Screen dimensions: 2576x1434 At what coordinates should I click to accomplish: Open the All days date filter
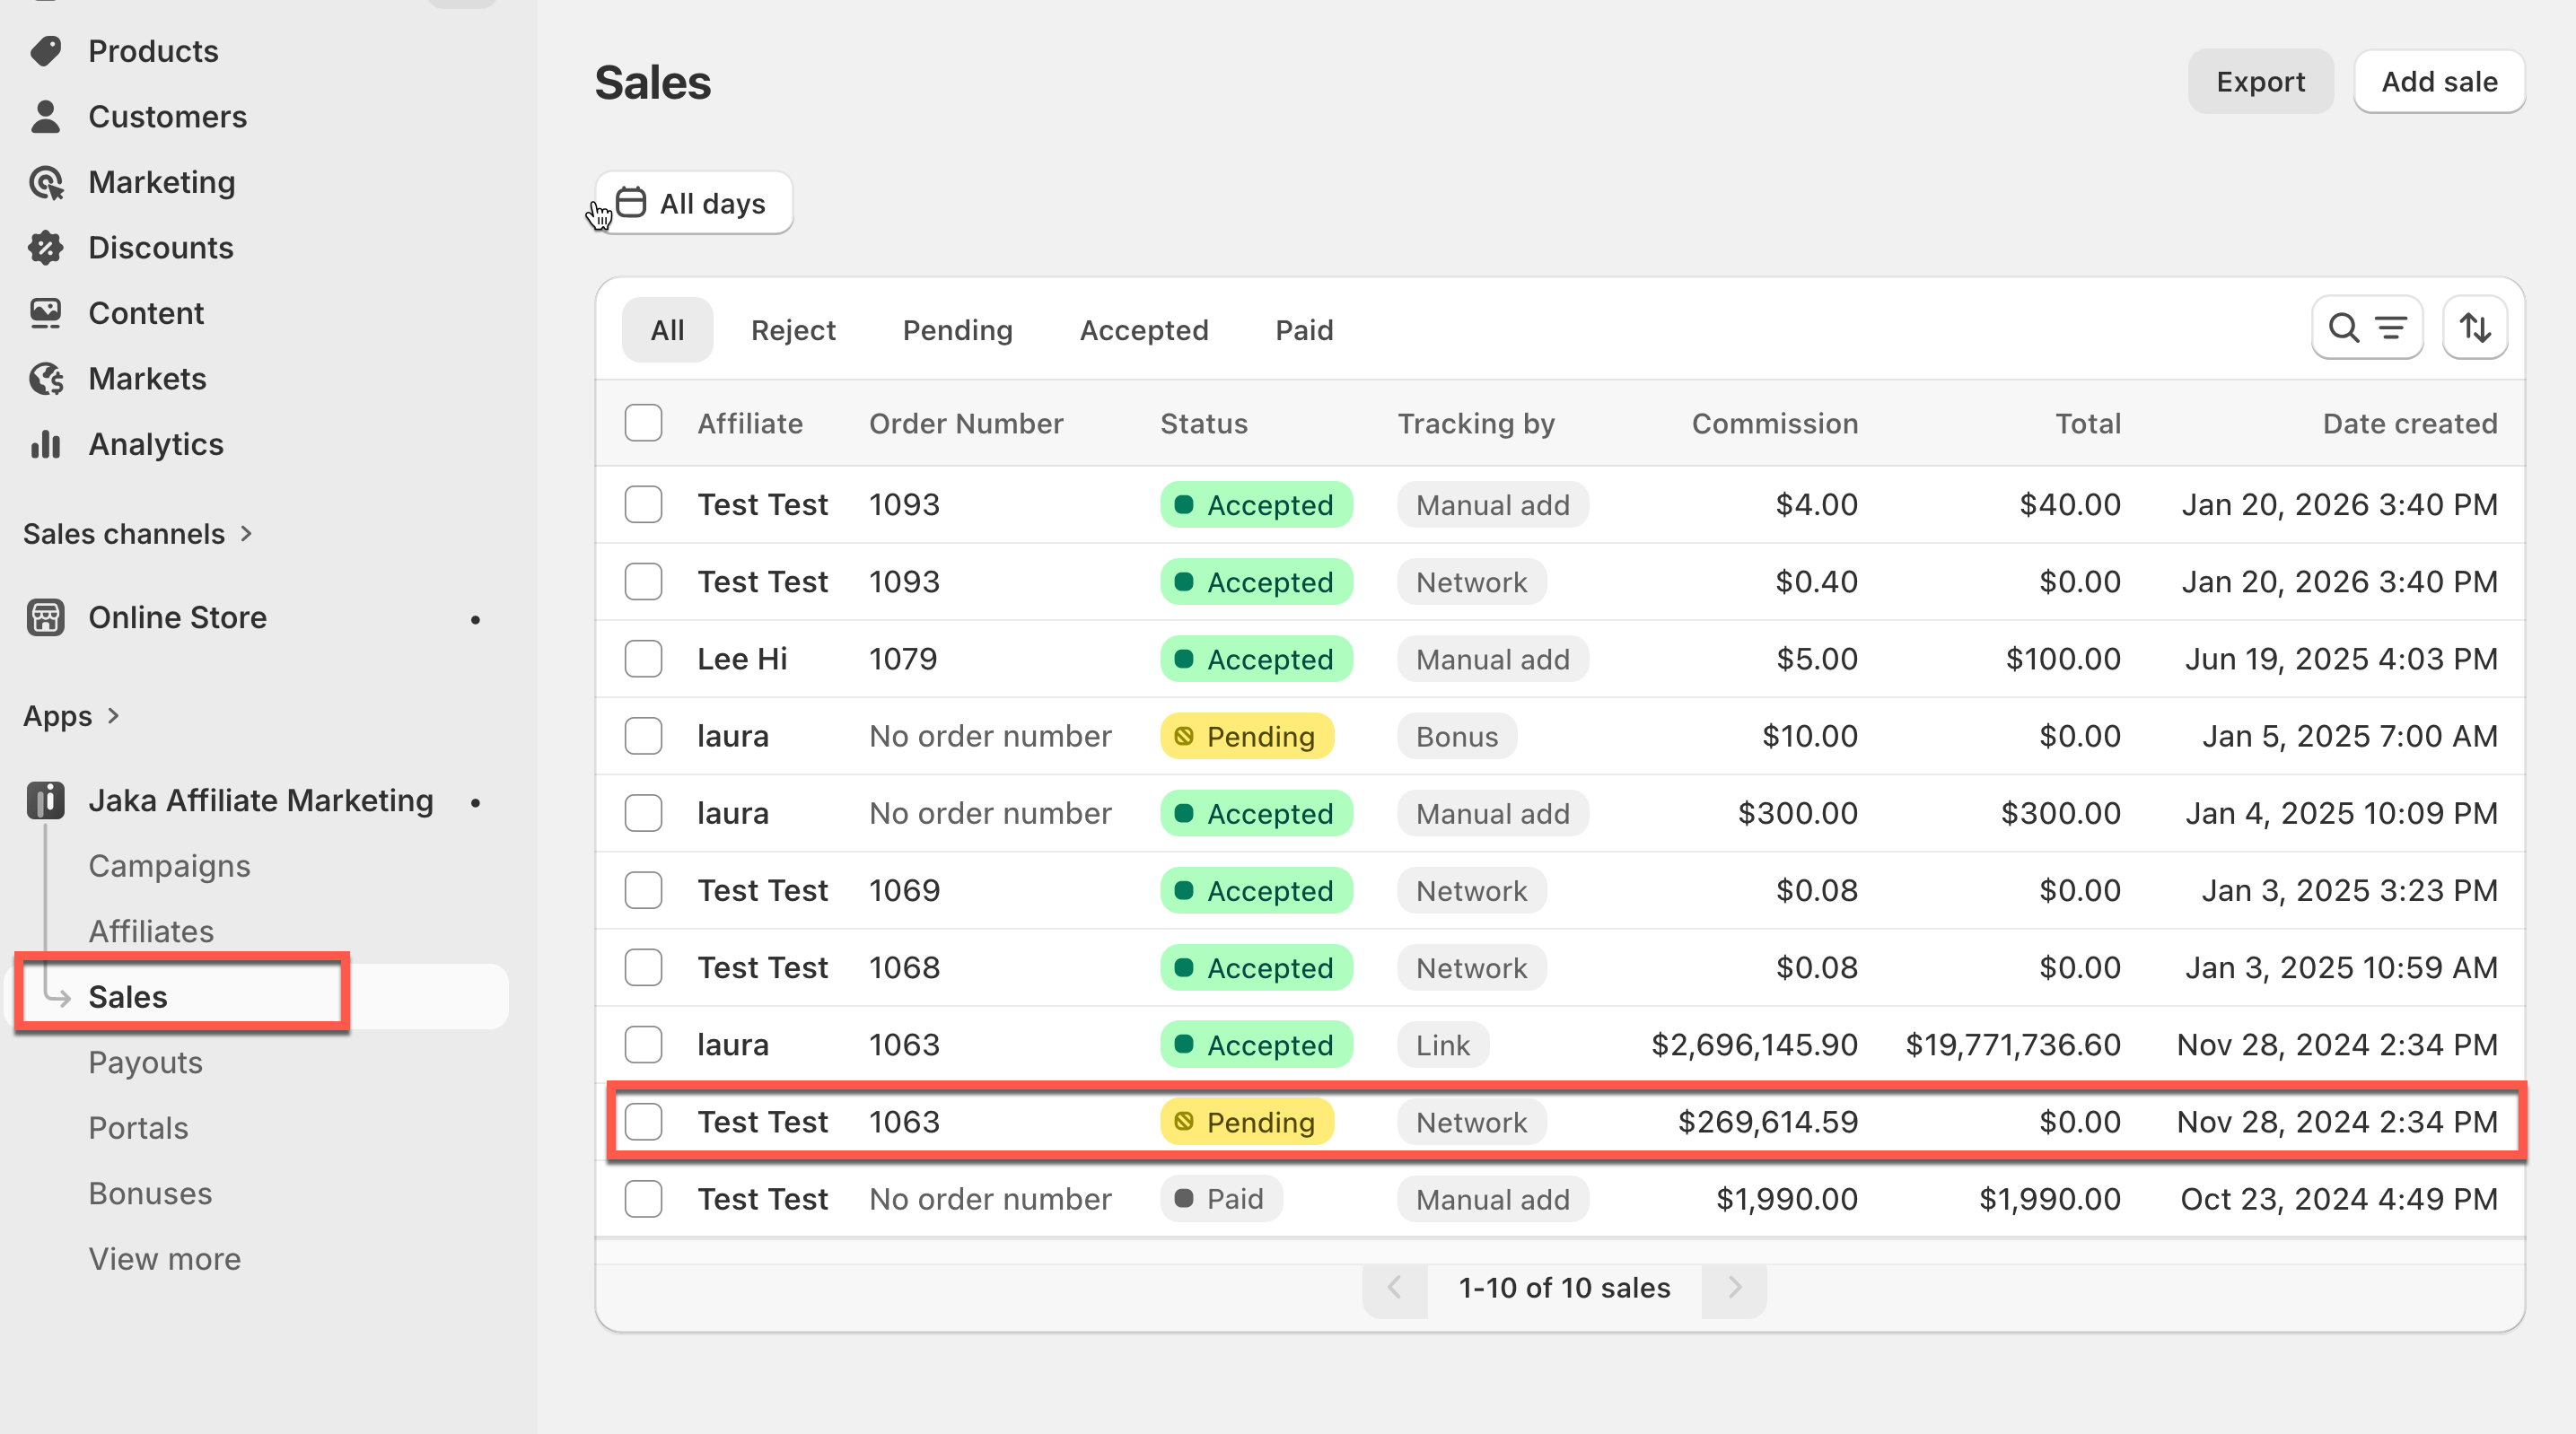694,203
